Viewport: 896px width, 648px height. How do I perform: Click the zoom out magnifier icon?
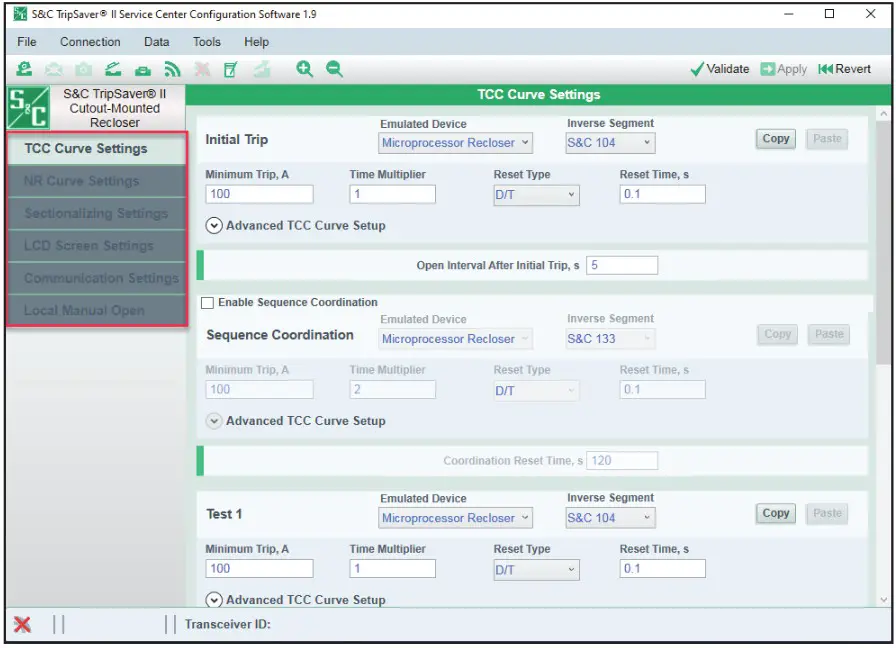pyautogui.click(x=334, y=69)
